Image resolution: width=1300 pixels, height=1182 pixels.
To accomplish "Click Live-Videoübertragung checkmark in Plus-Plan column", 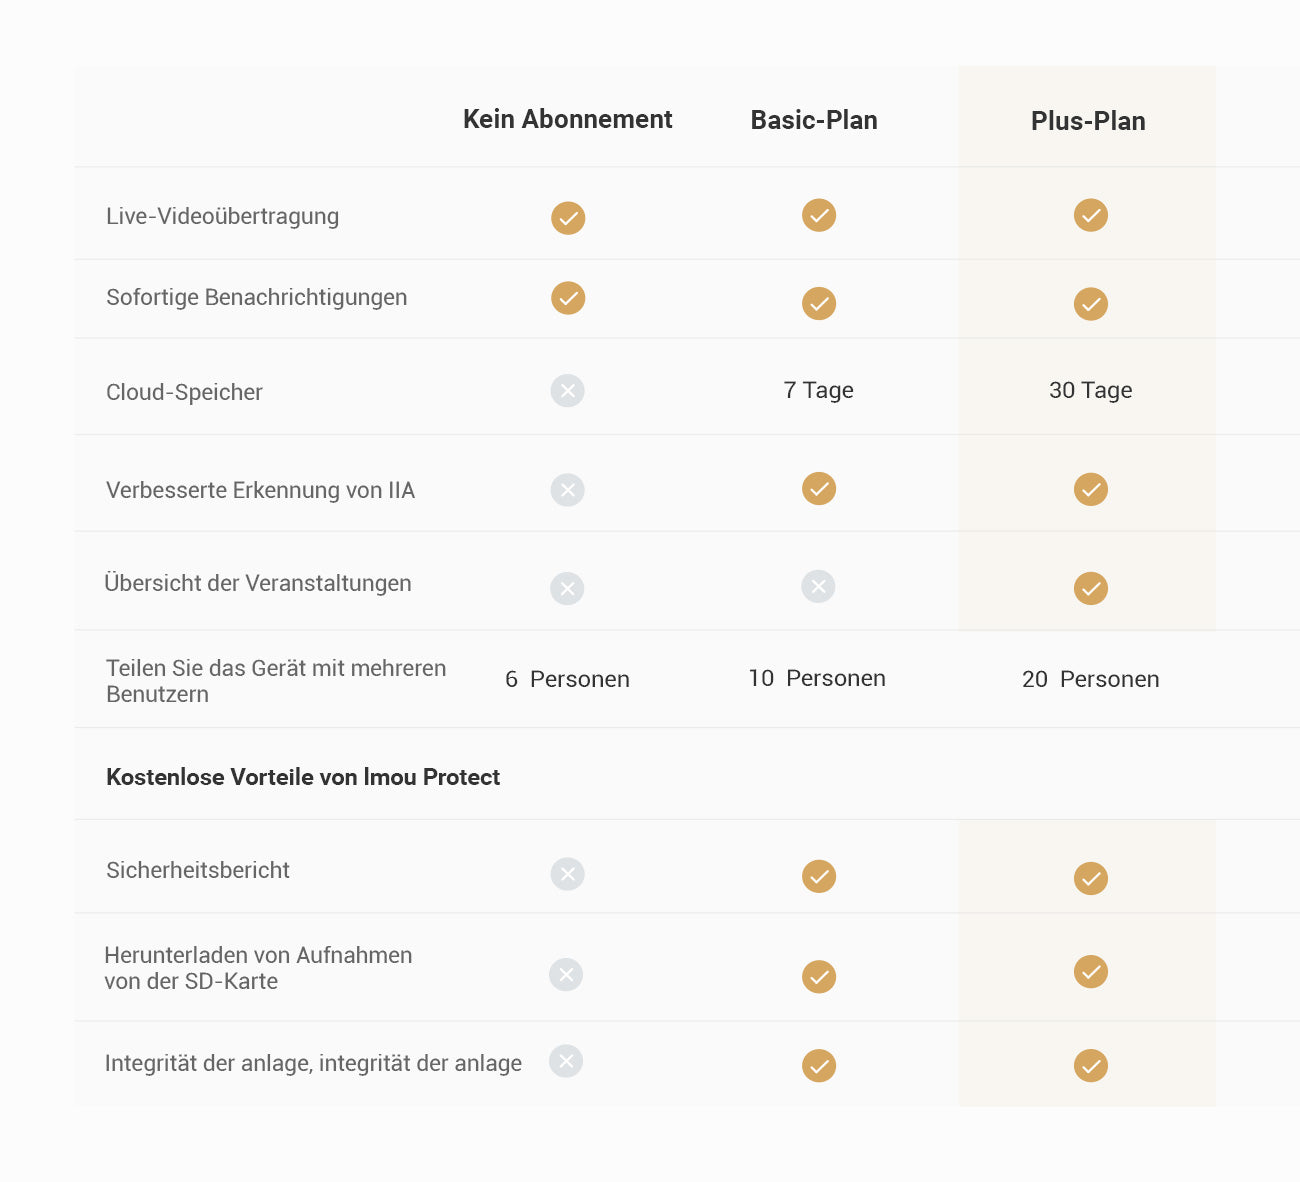I will pos(1091,215).
